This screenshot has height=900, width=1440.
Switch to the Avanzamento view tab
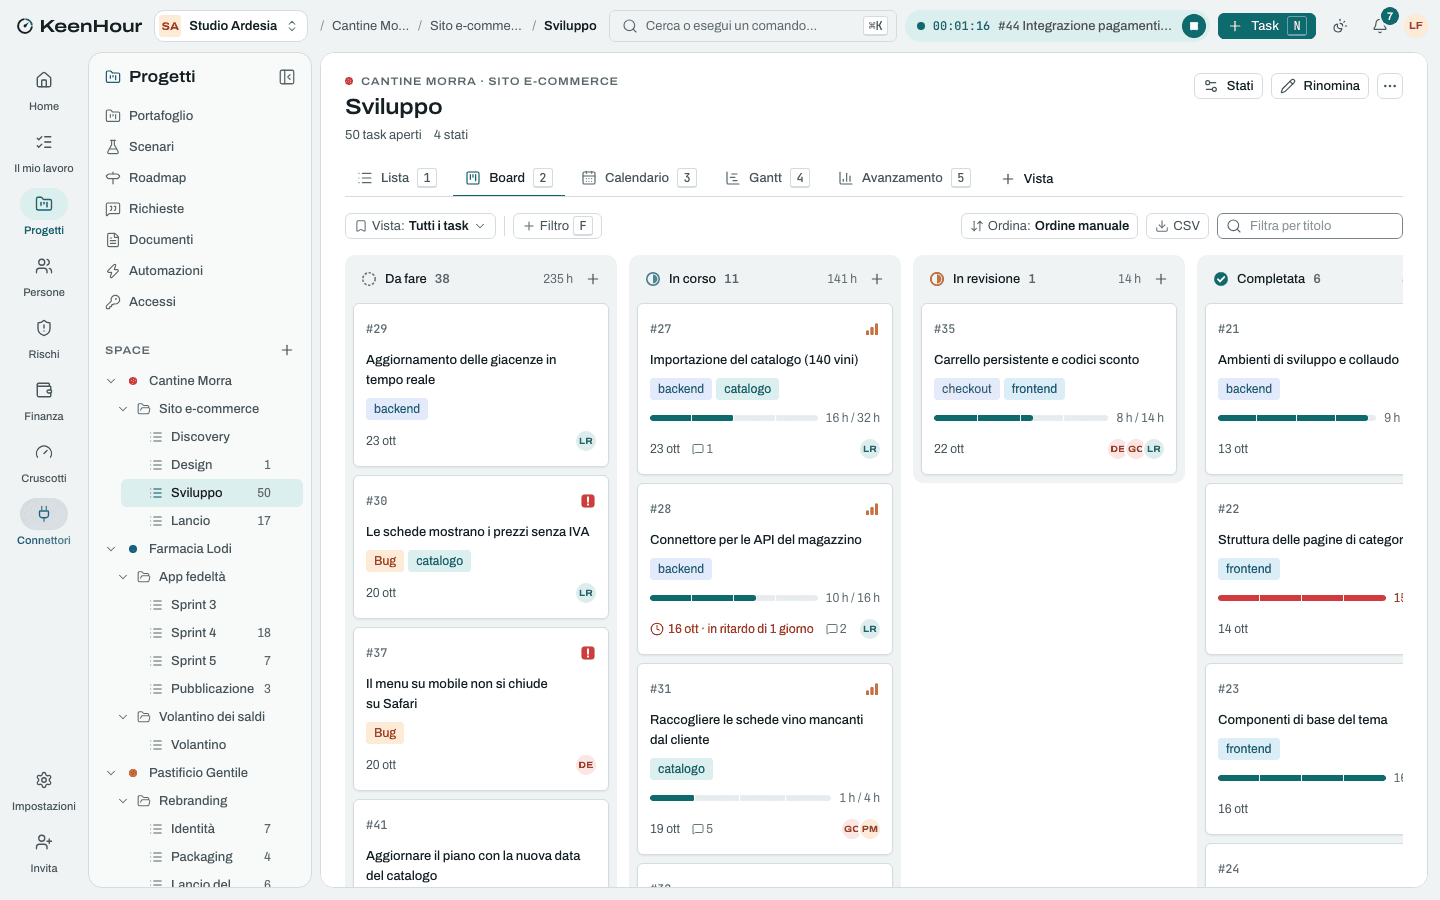pos(904,178)
